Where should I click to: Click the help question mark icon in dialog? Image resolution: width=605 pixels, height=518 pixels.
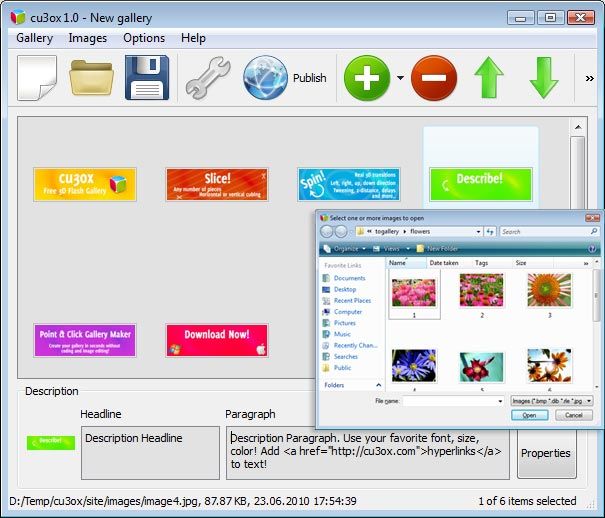point(592,249)
